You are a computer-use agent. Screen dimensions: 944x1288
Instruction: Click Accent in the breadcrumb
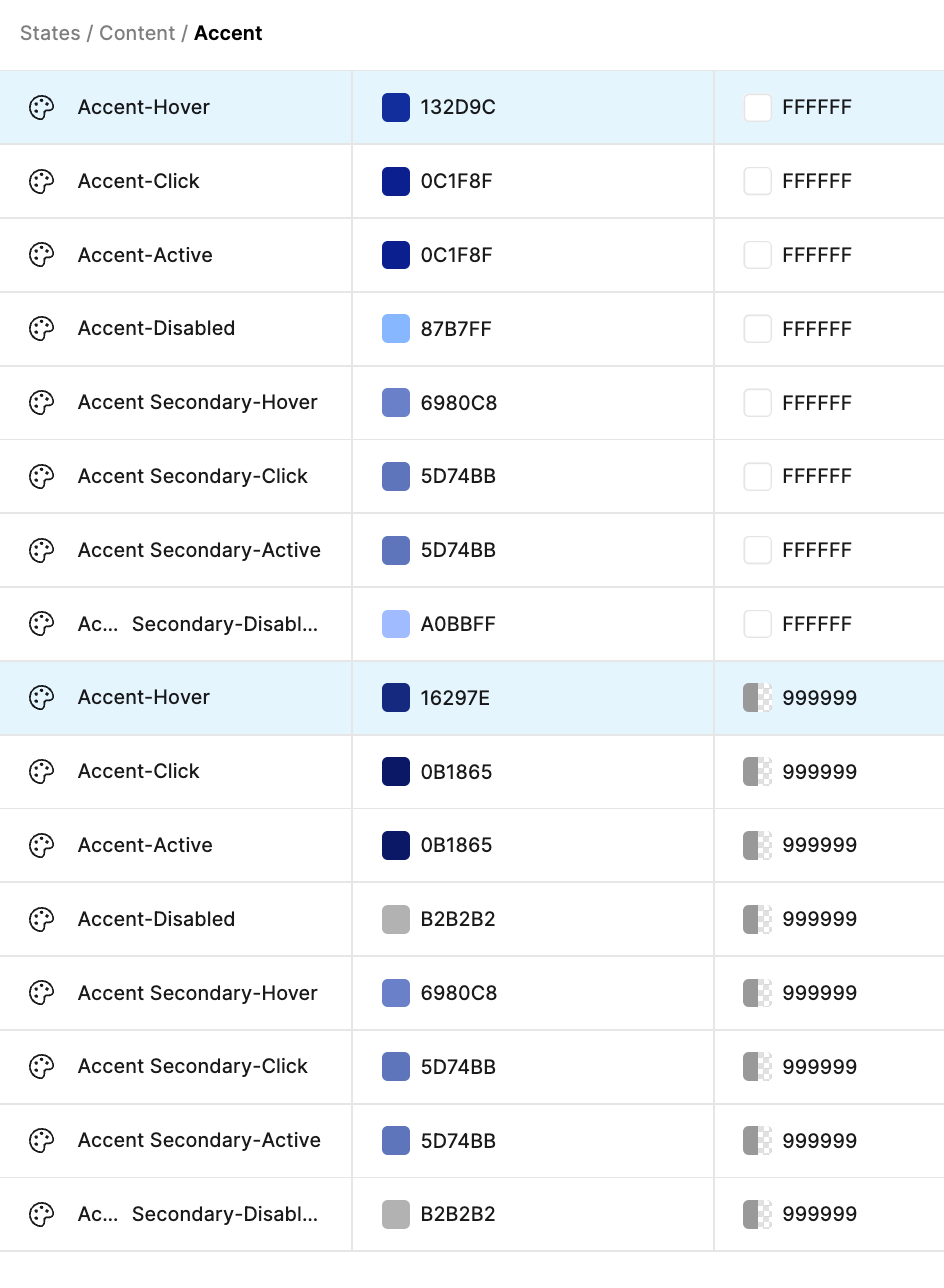(228, 33)
